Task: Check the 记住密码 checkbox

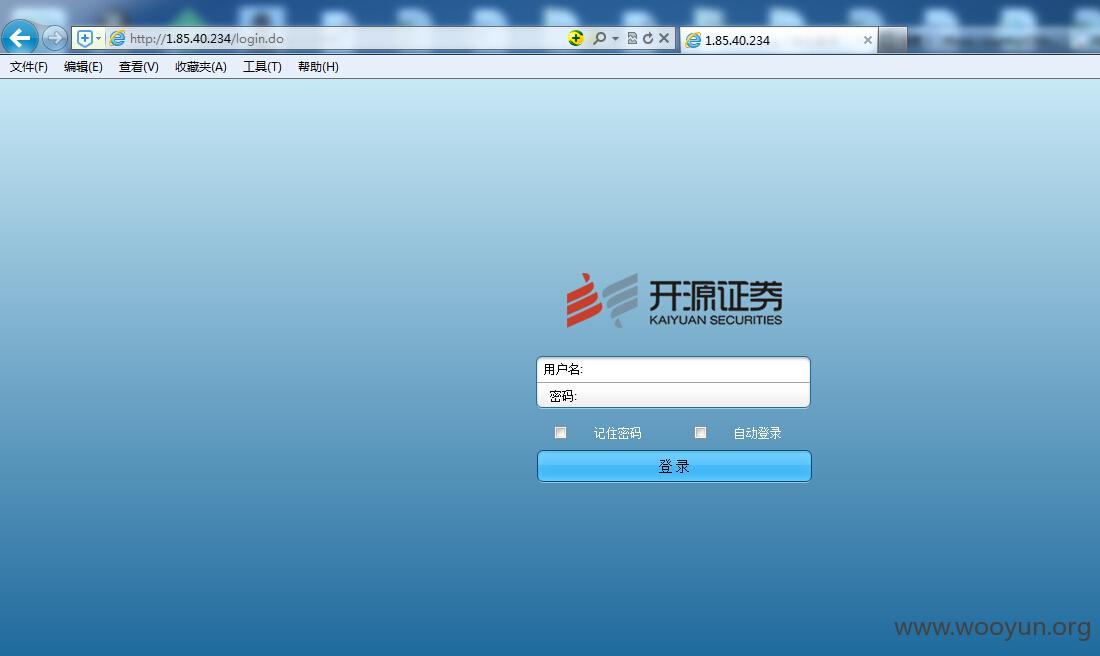Action: [561, 432]
